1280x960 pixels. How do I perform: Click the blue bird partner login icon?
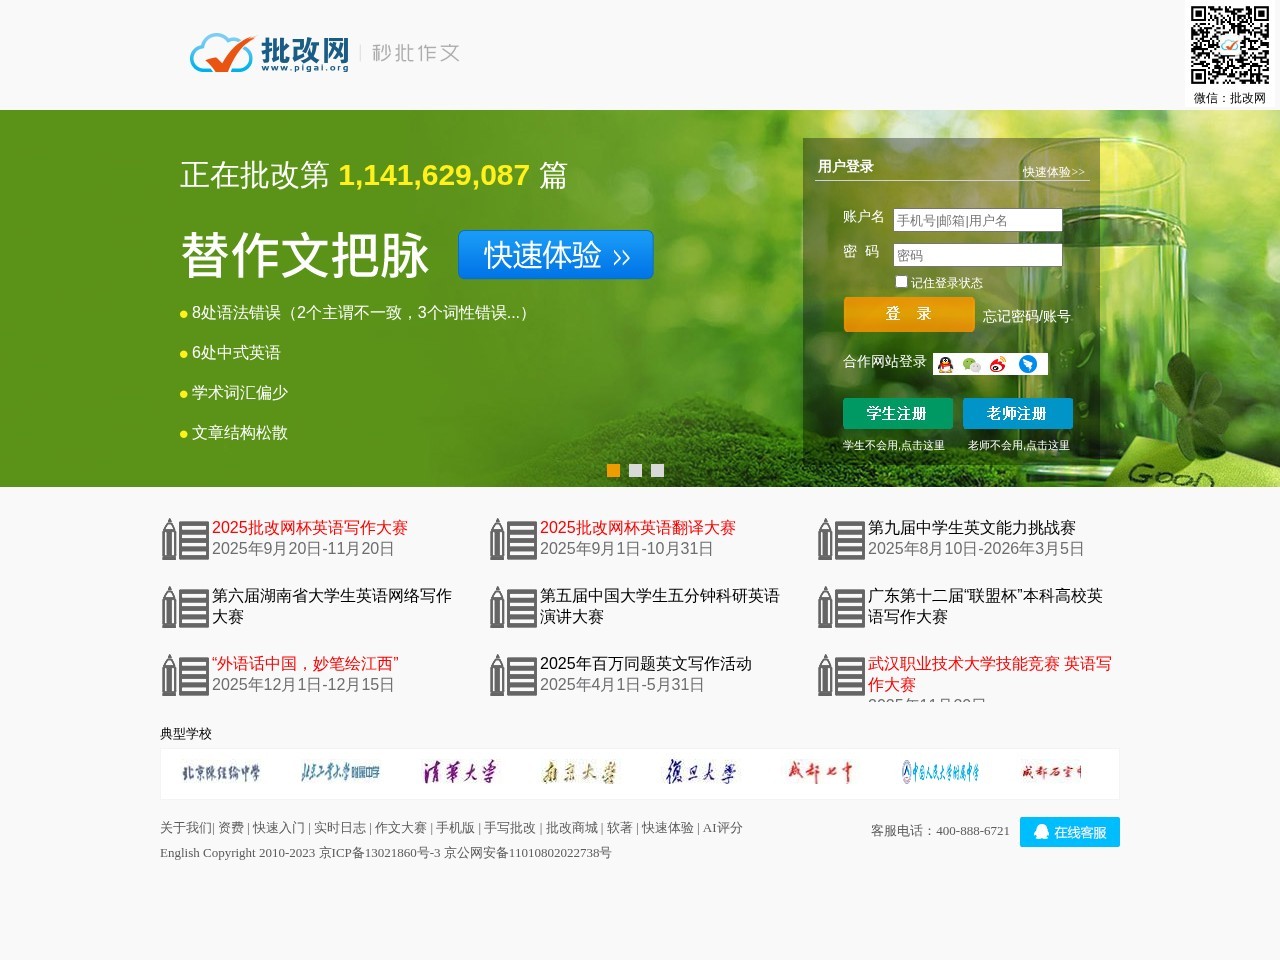click(1029, 364)
